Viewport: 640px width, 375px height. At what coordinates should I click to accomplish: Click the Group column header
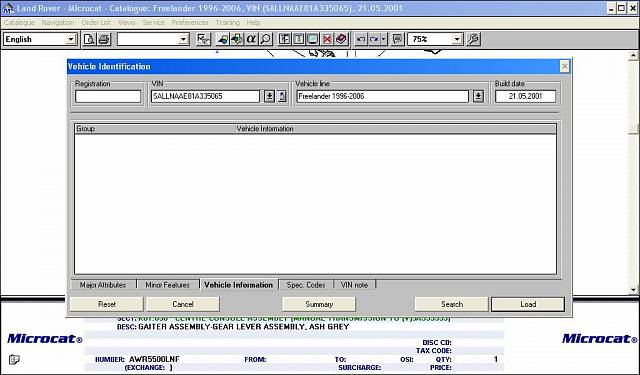tap(155, 129)
